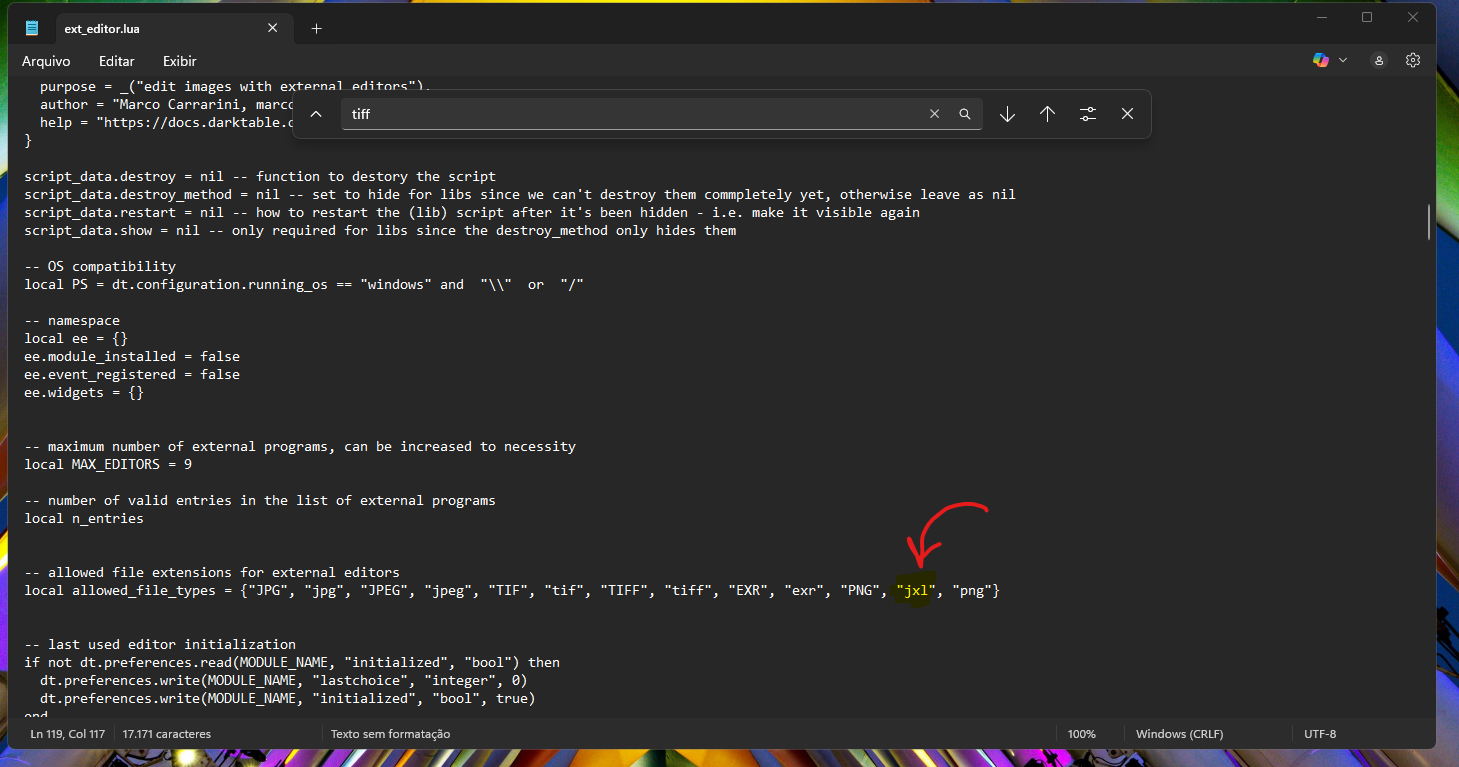Click the Copilot icon

pyautogui.click(x=1321, y=60)
